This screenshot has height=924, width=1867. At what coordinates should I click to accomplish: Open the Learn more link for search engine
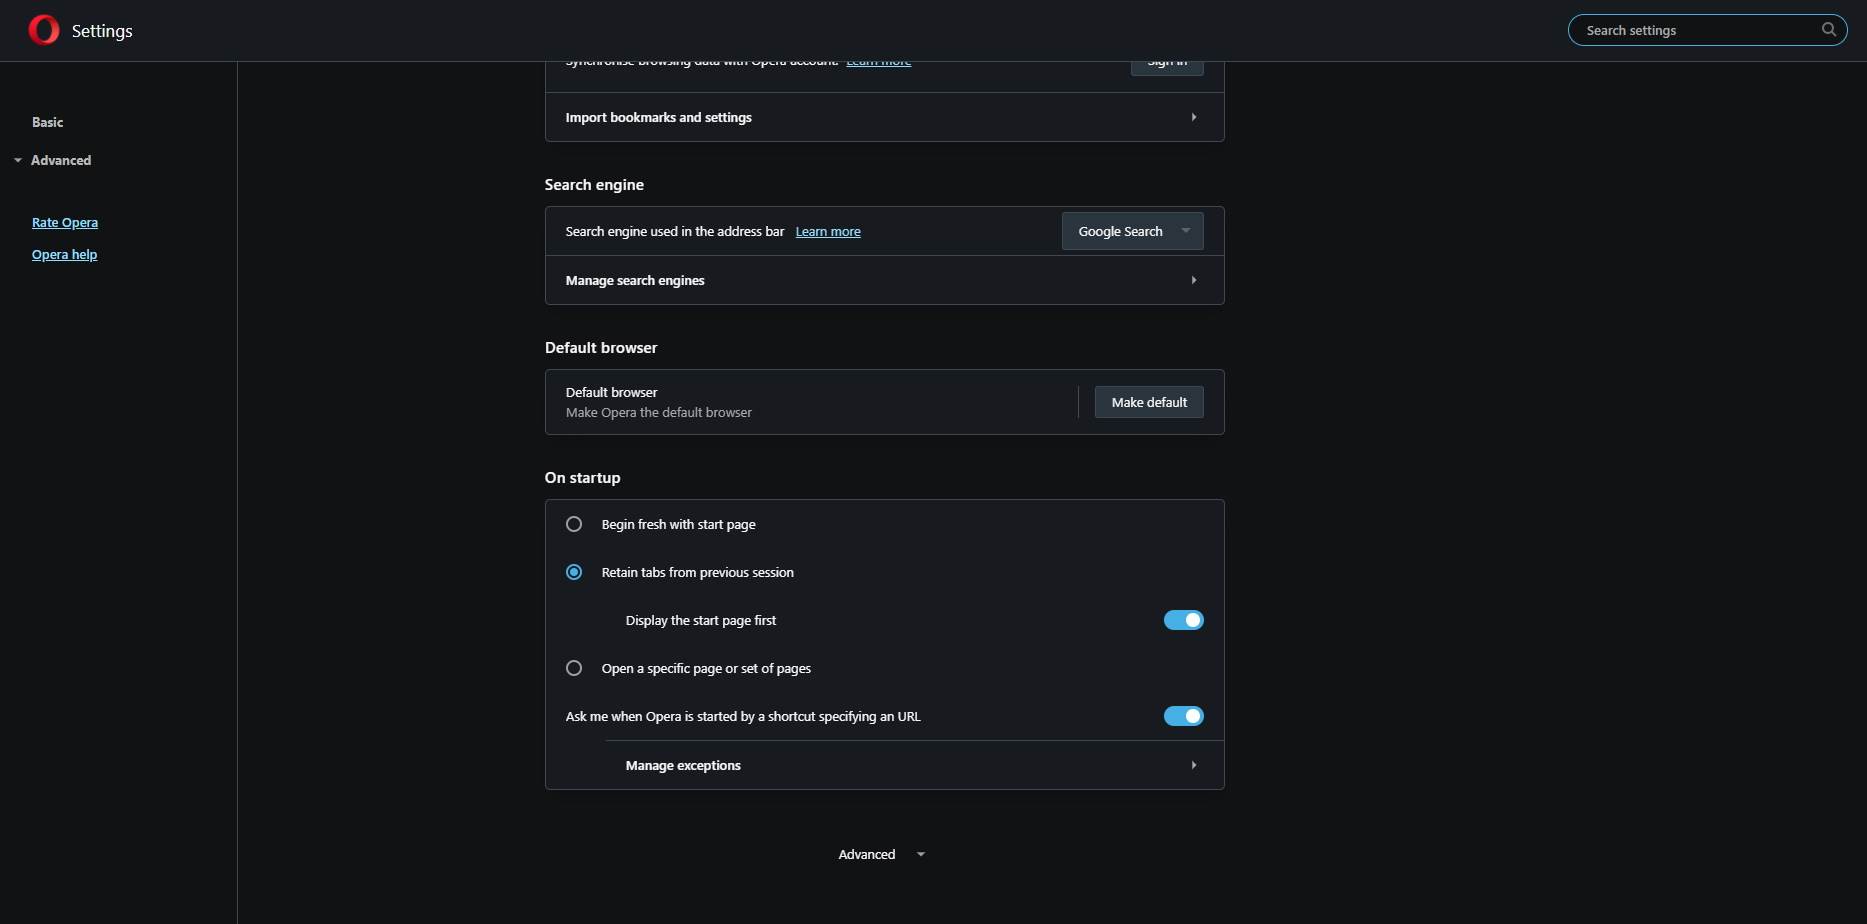pos(827,231)
